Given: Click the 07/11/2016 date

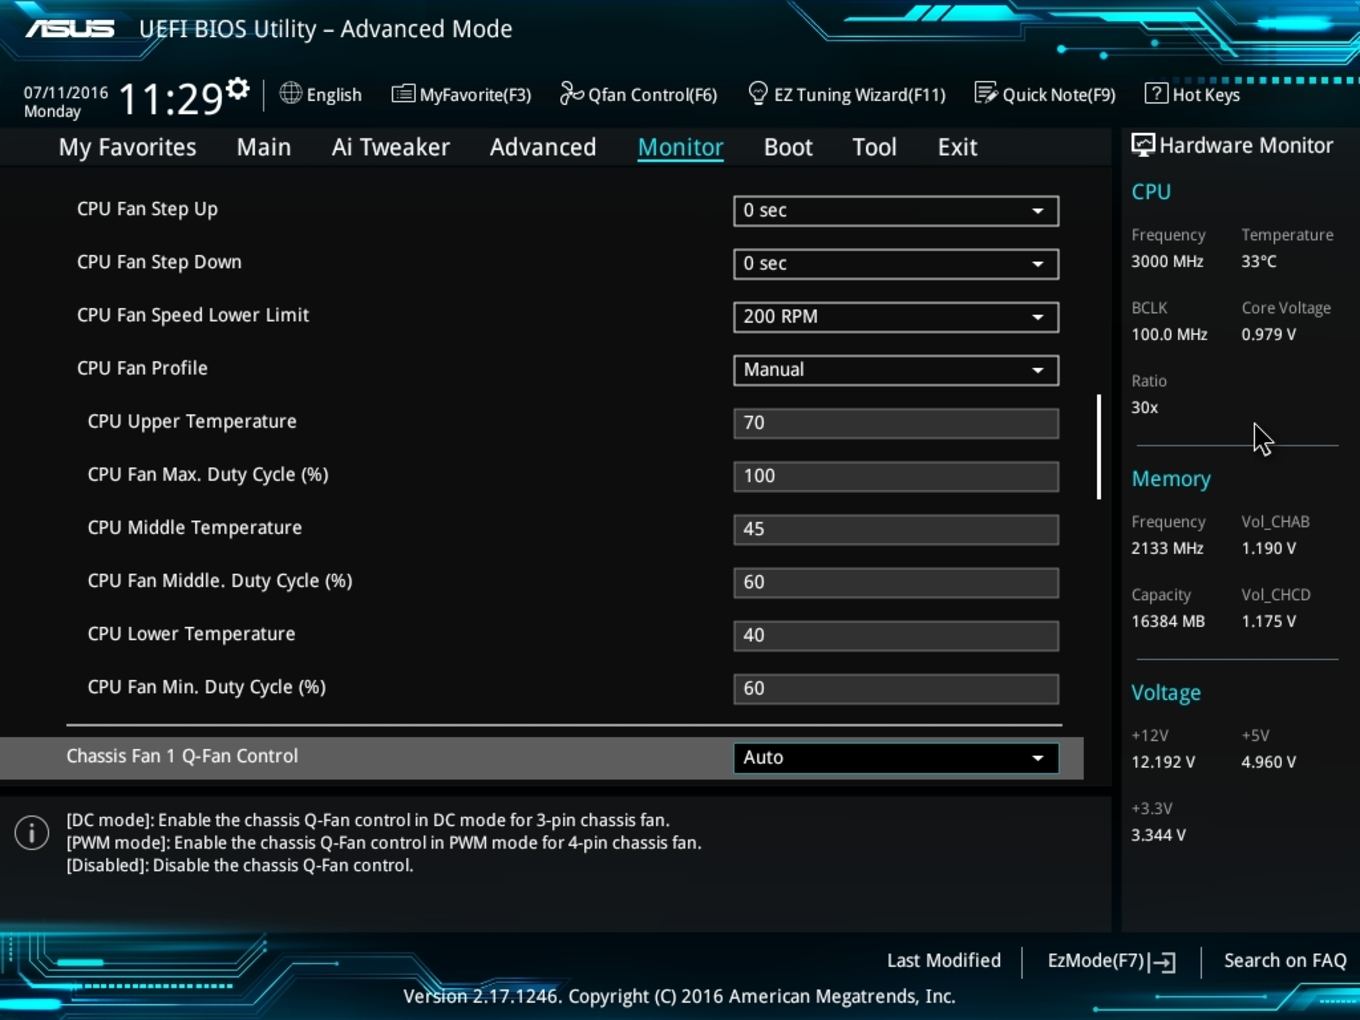Looking at the screenshot, I should tap(66, 92).
